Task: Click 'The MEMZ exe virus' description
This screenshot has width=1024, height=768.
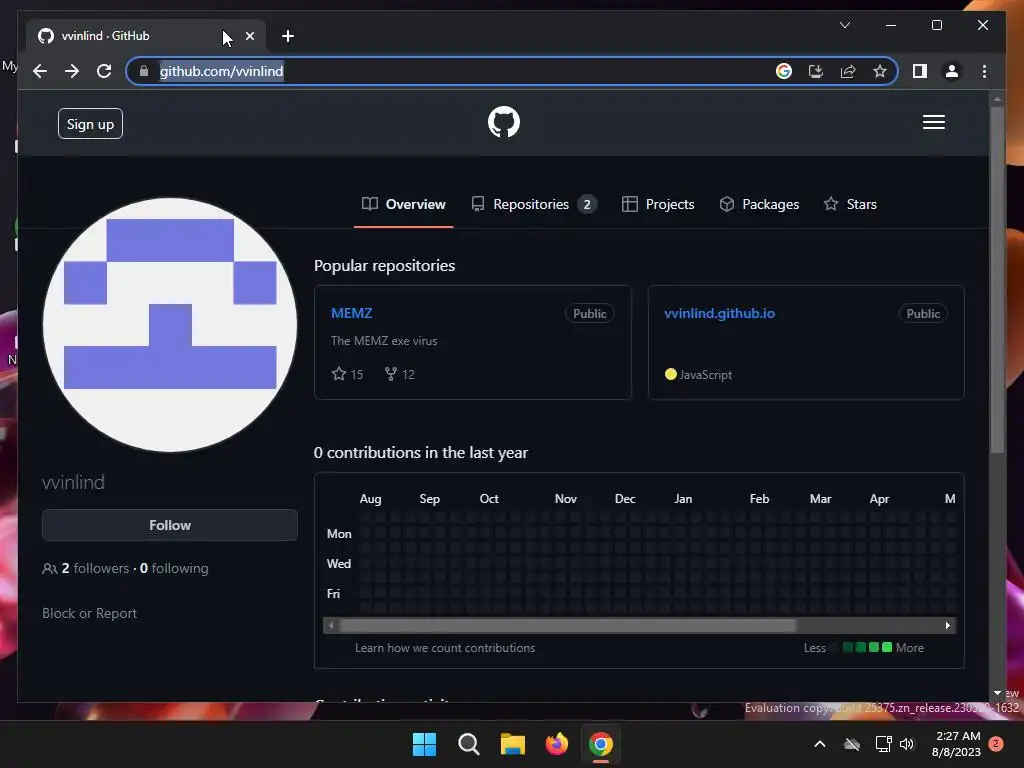Action: click(384, 341)
